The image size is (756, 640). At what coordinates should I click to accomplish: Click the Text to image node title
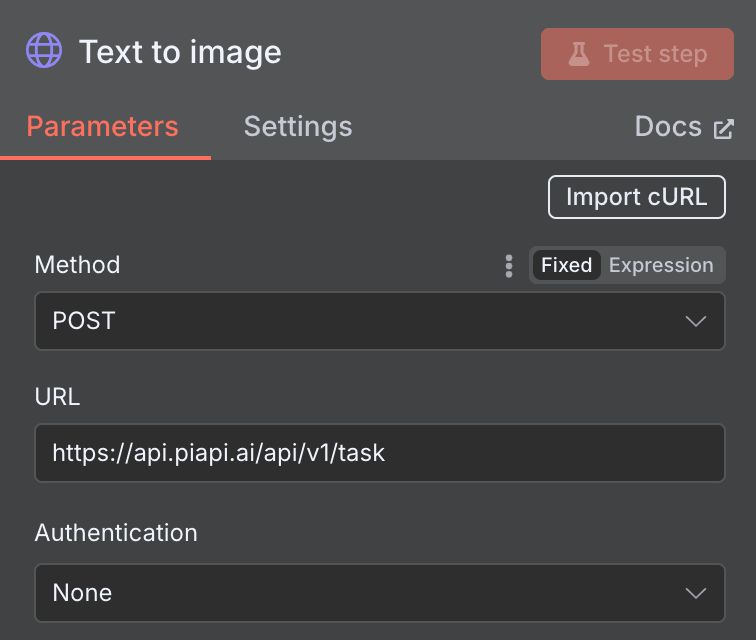coord(180,52)
